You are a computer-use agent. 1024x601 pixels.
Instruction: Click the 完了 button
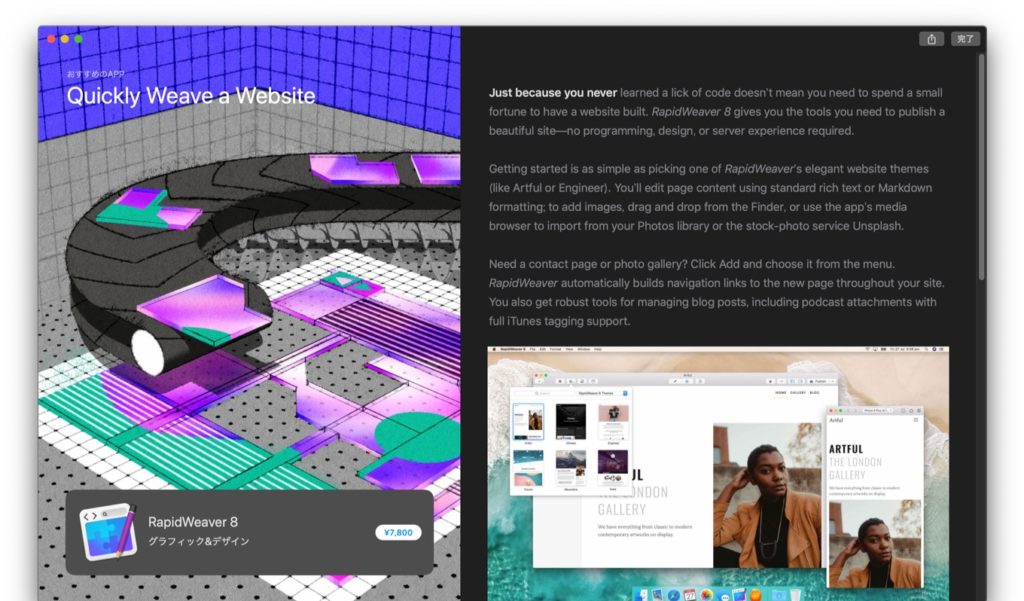coord(965,38)
